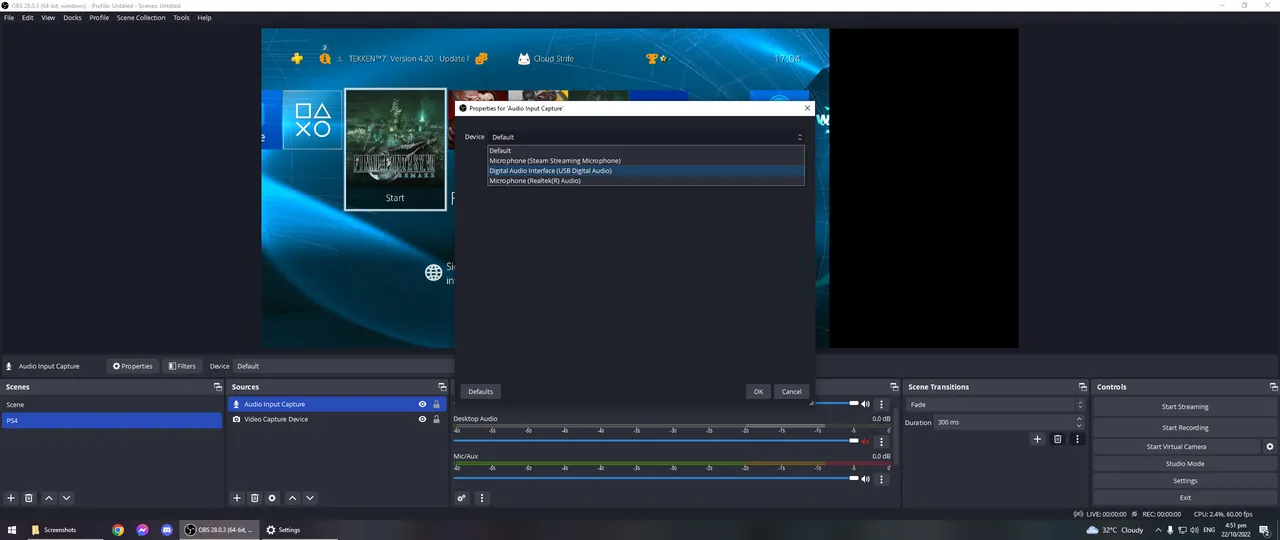The image size is (1280, 540).
Task: Open source properties gear in Sources toolbar
Action: coord(272,498)
